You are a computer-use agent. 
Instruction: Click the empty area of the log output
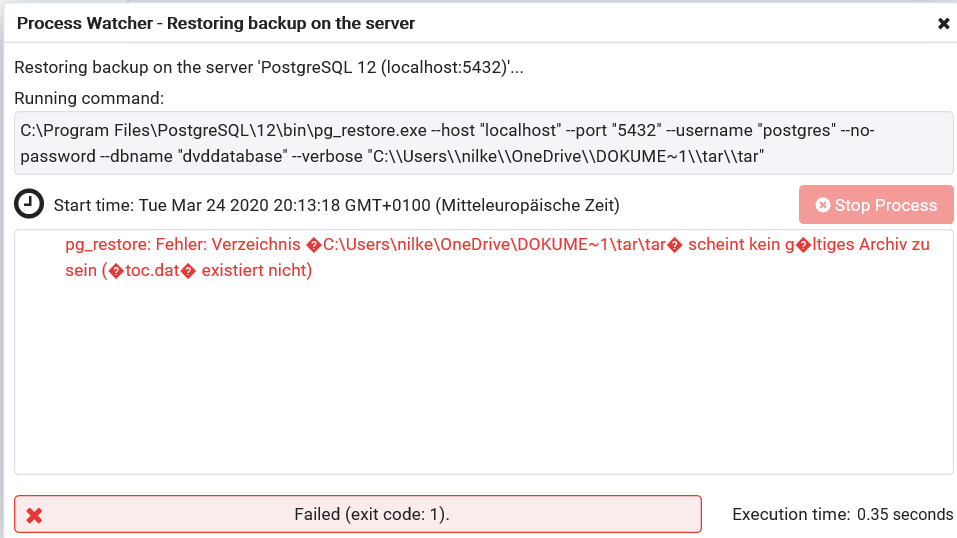pos(484,380)
